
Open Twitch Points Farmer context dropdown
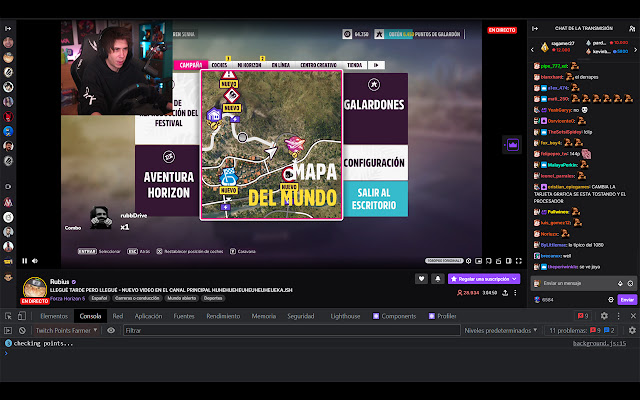[66, 330]
